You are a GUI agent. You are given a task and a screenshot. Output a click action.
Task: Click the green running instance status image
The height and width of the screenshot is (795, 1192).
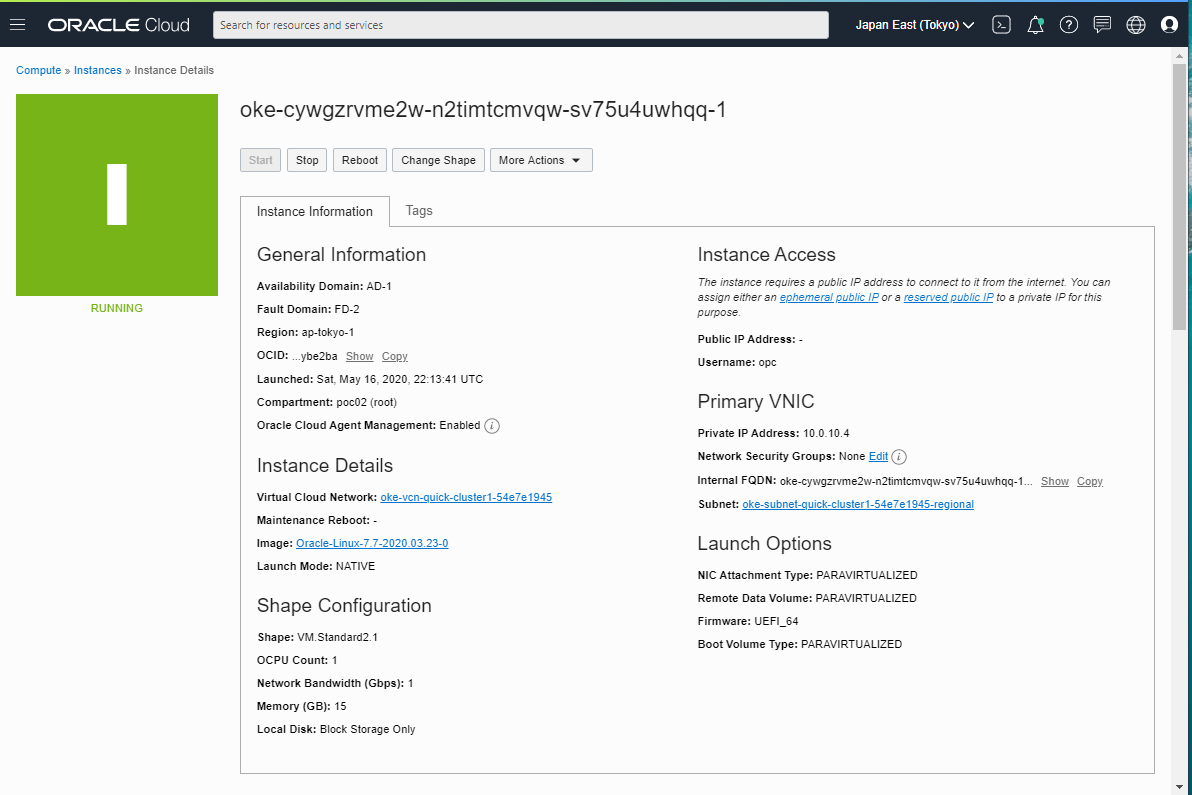click(x=117, y=195)
